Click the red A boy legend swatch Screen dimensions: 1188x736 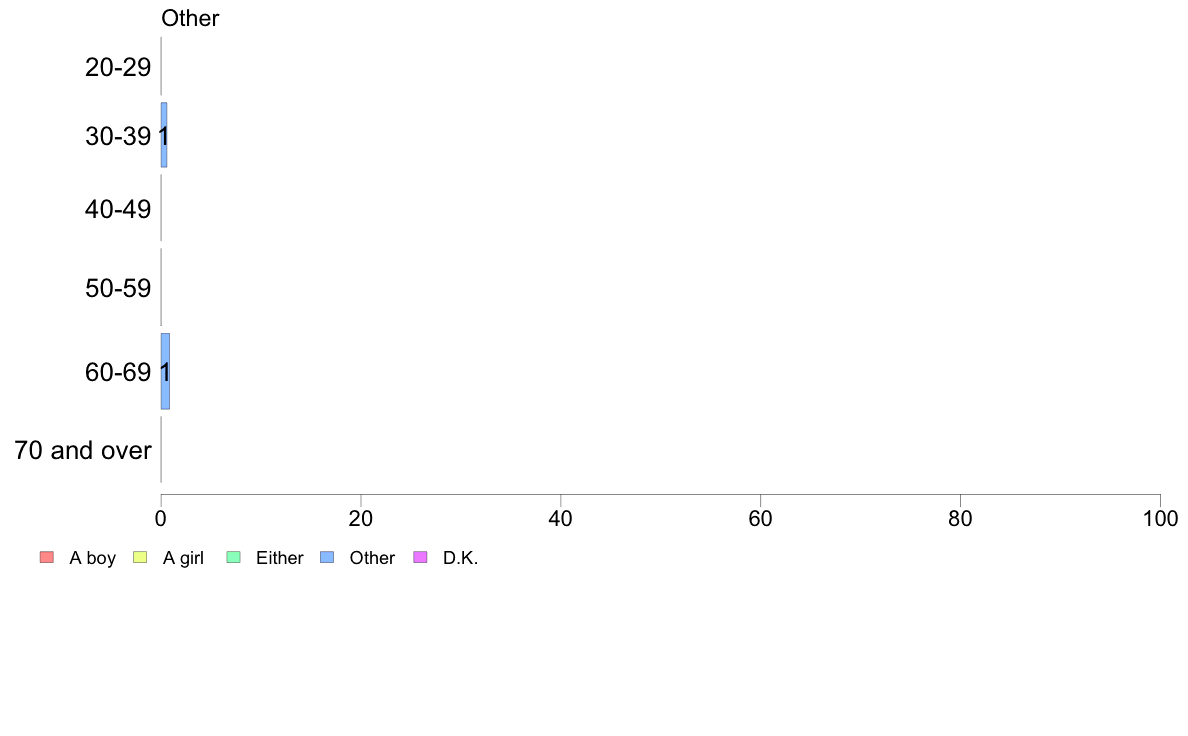point(47,557)
